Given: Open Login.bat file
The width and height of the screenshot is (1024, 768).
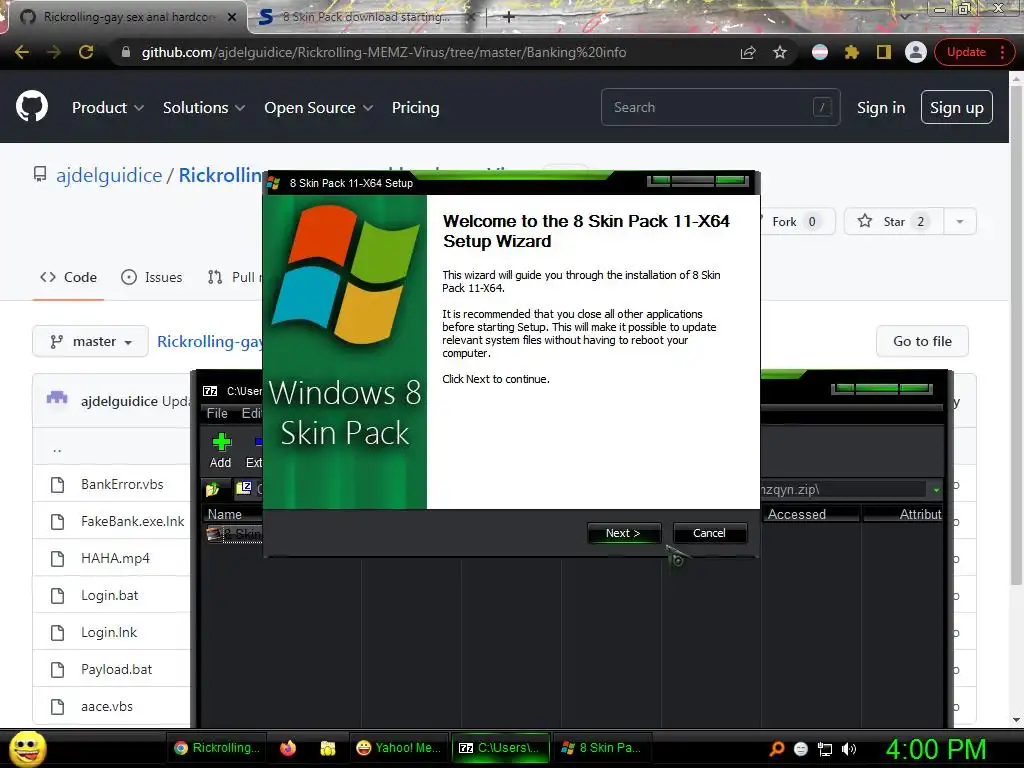Looking at the screenshot, I should pos(110,596).
